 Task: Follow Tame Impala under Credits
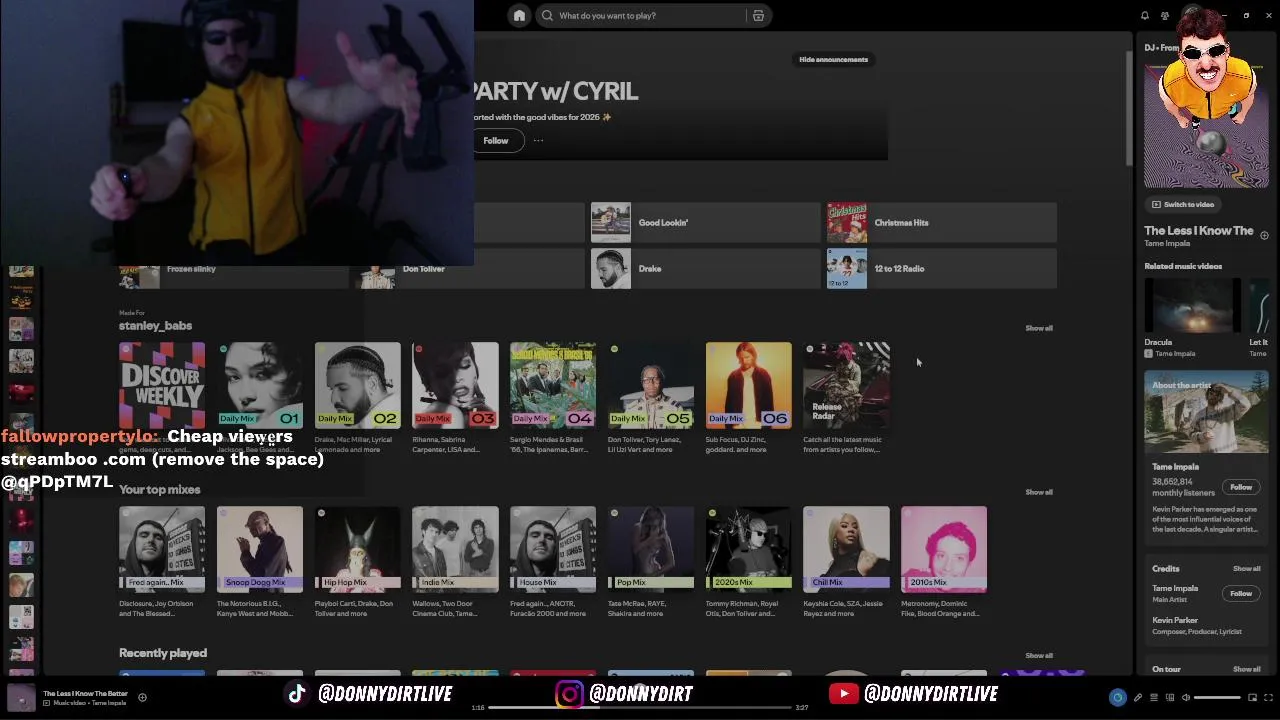click(x=1241, y=593)
